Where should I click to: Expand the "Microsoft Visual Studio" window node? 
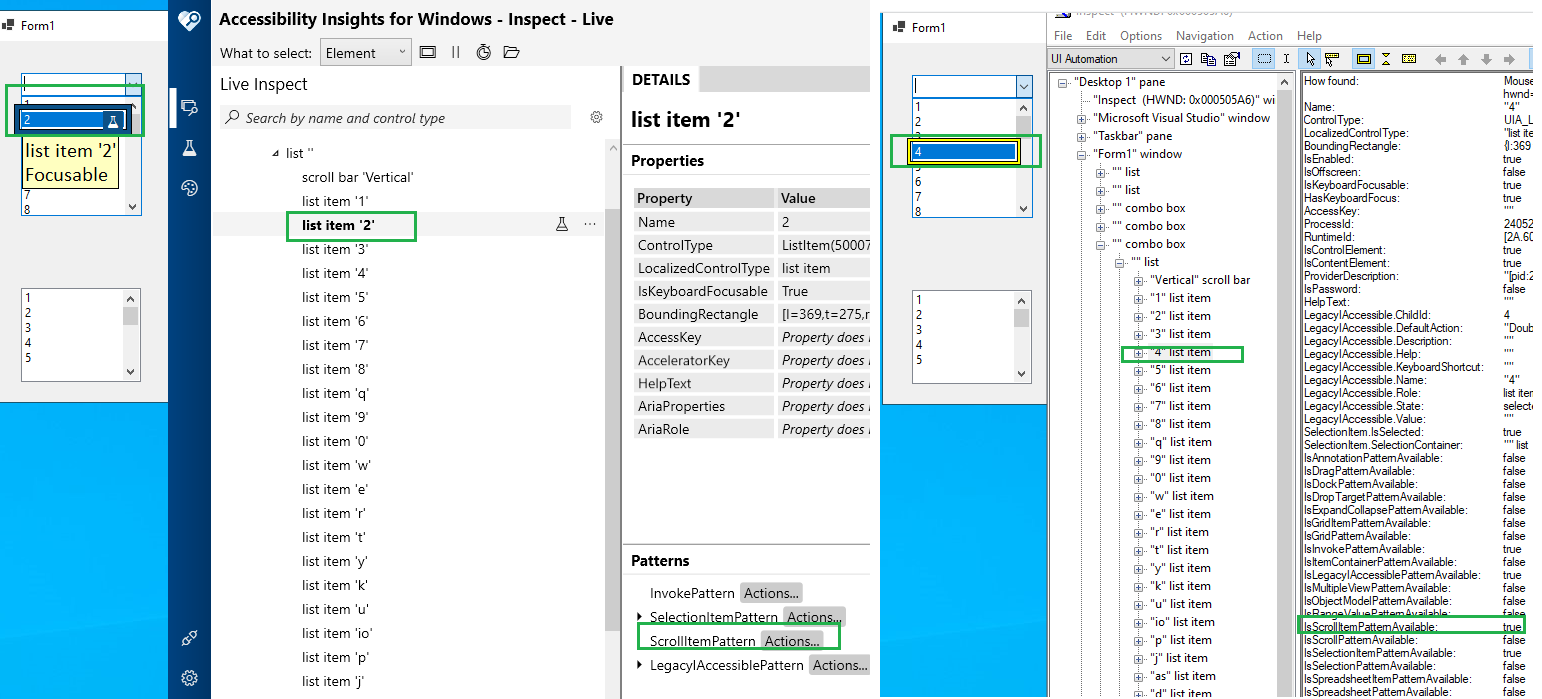click(1081, 118)
